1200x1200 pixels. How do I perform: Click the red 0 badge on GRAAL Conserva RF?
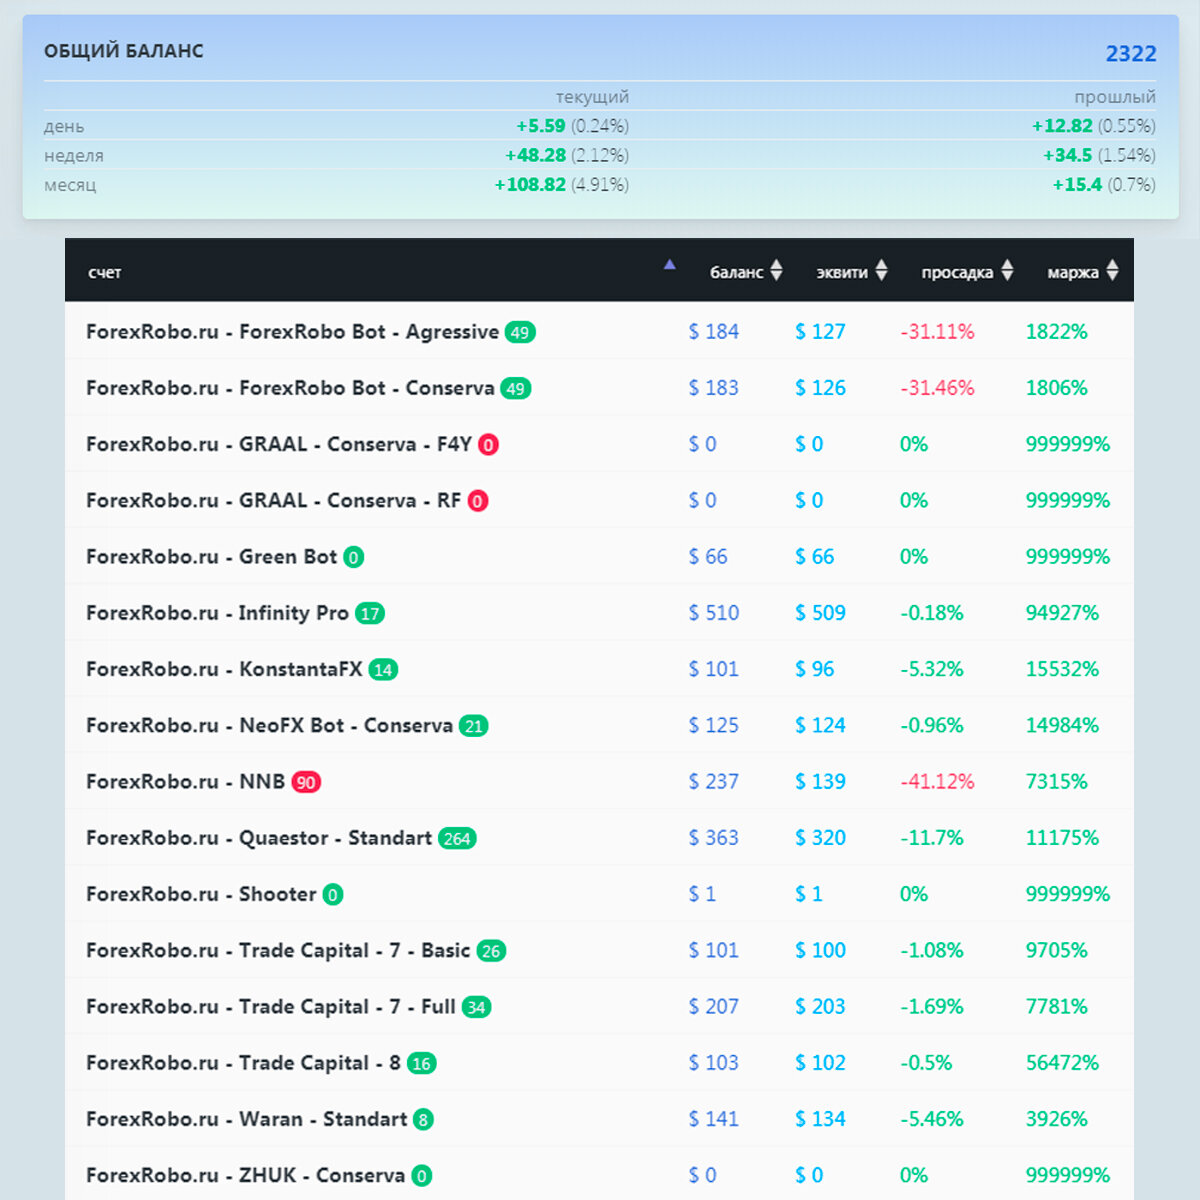pyautogui.click(x=478, y=501)
